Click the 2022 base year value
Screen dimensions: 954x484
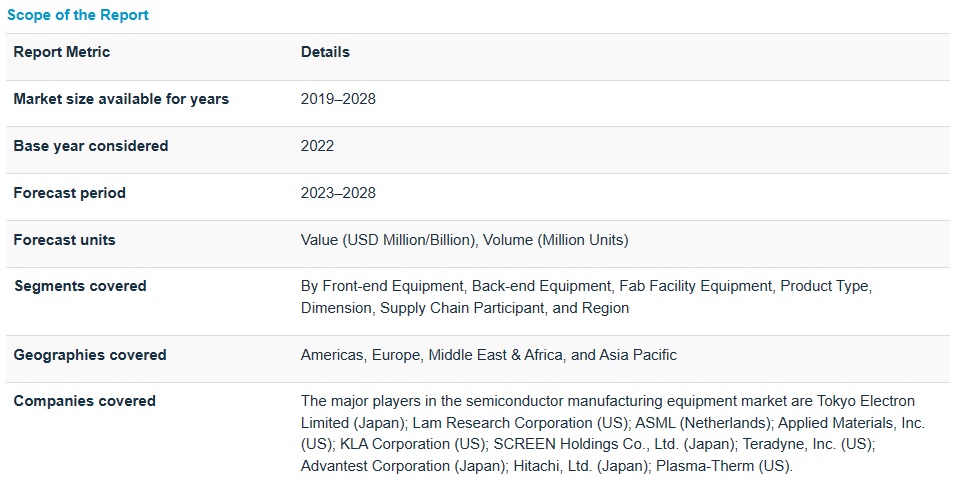point(317,146)
